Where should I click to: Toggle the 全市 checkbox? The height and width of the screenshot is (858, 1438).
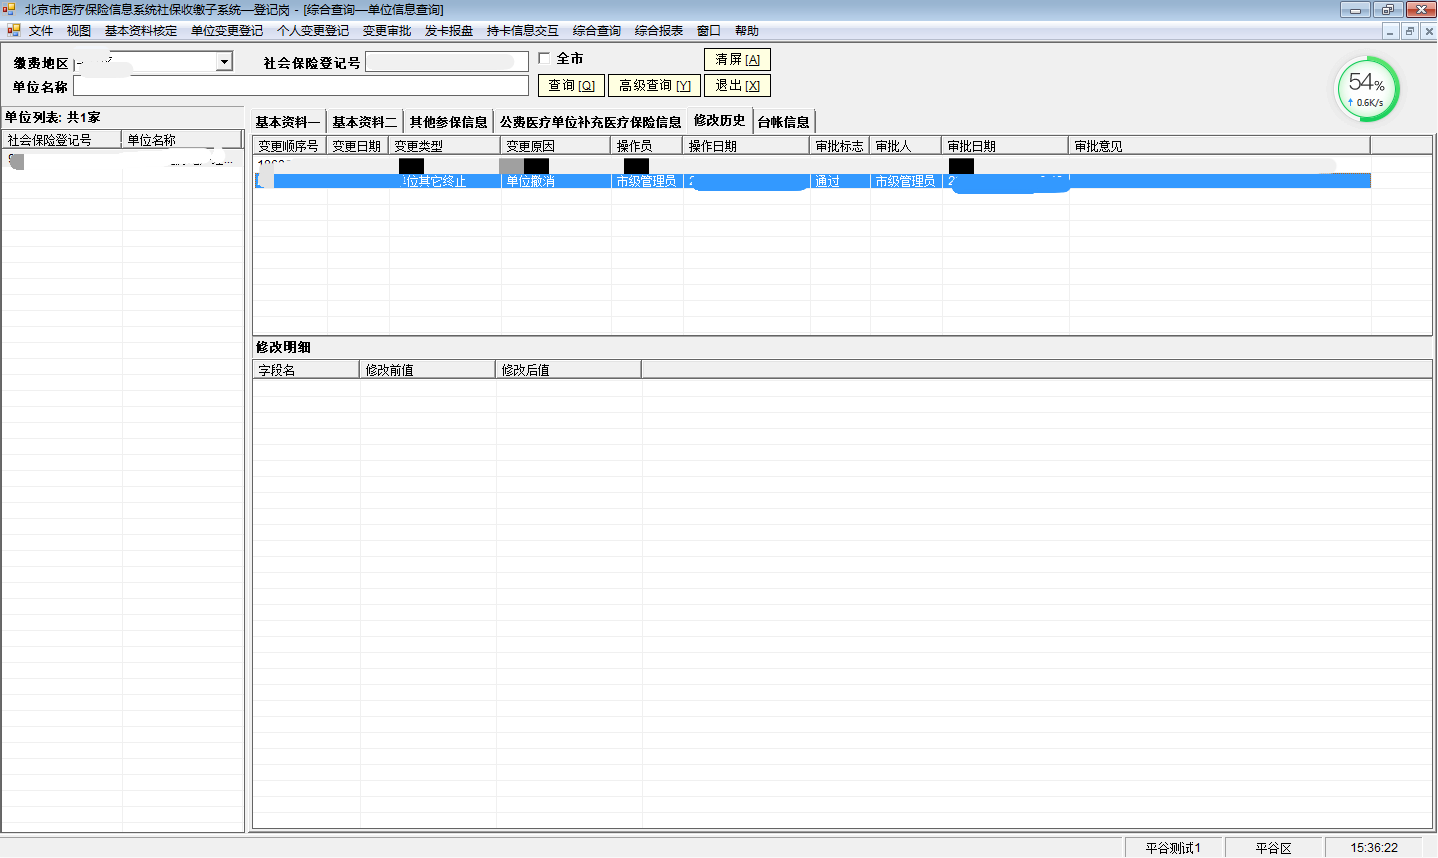[x=545, y=59]
